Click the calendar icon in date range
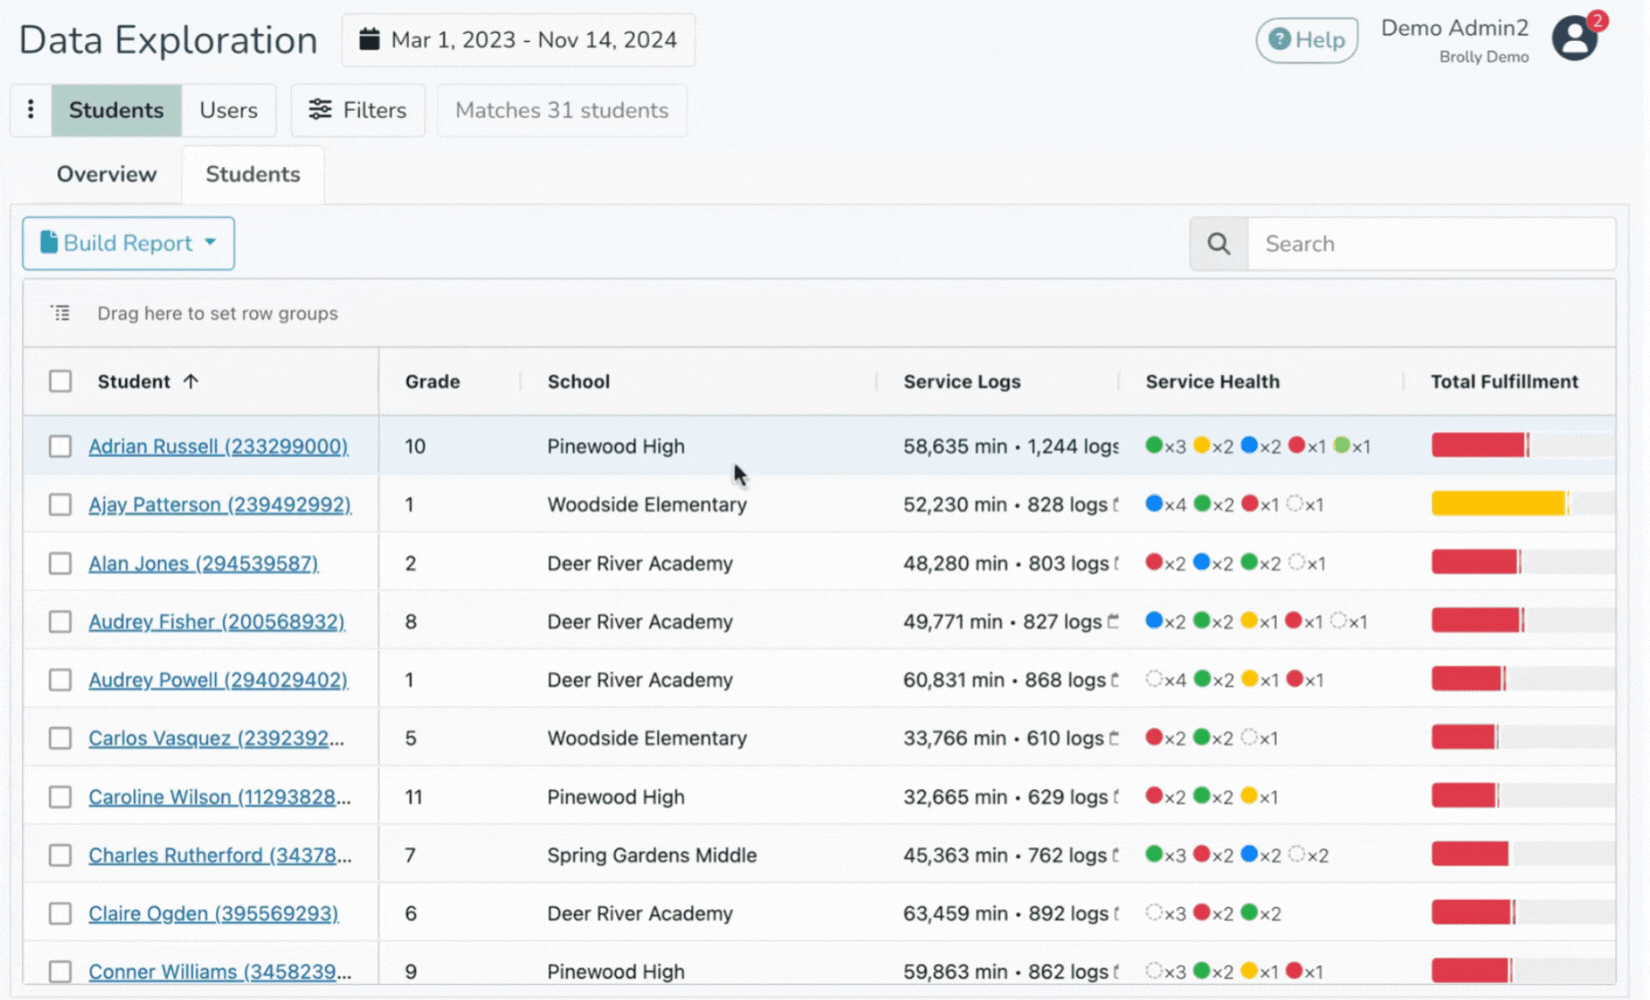Image resolution: width=1650 pixels, height=1000 pixels. [x=369, y=39]
